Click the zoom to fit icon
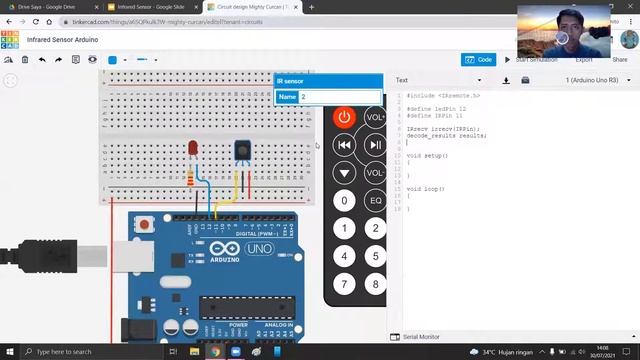The height and width of the screenshot is (360, 640). point(10,80)
